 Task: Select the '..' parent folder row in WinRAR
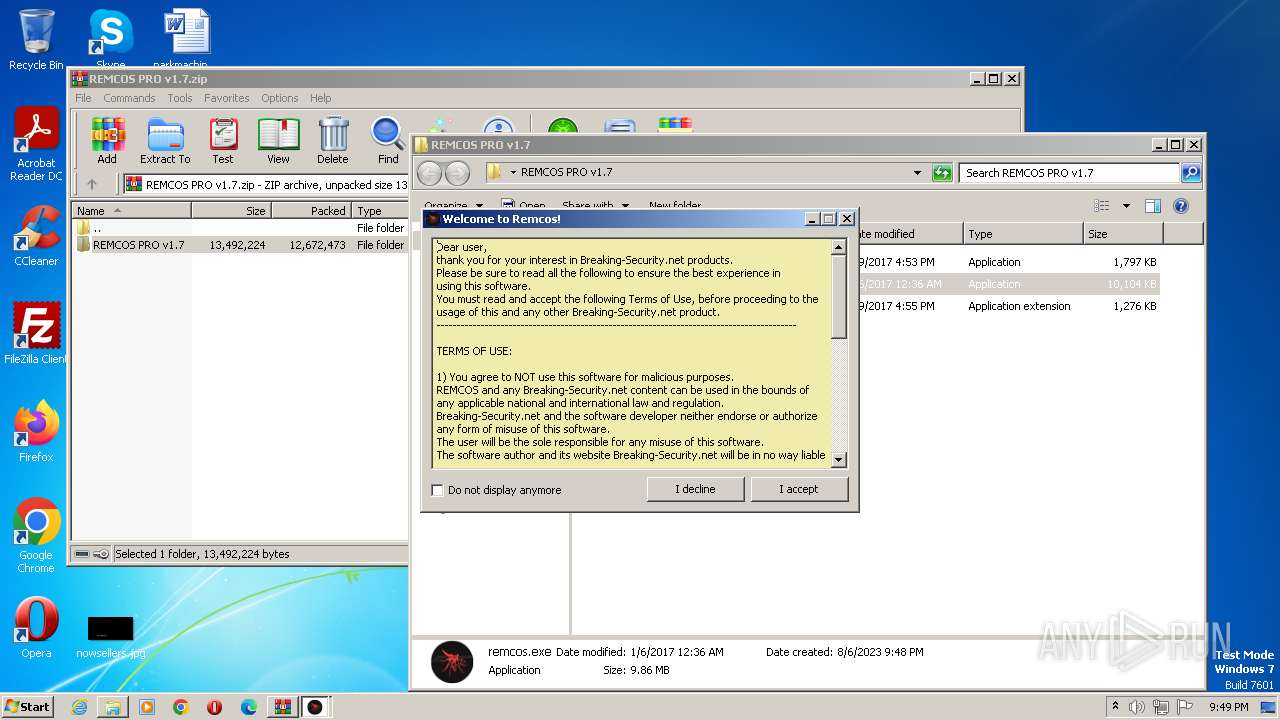(x=240, y=228)
